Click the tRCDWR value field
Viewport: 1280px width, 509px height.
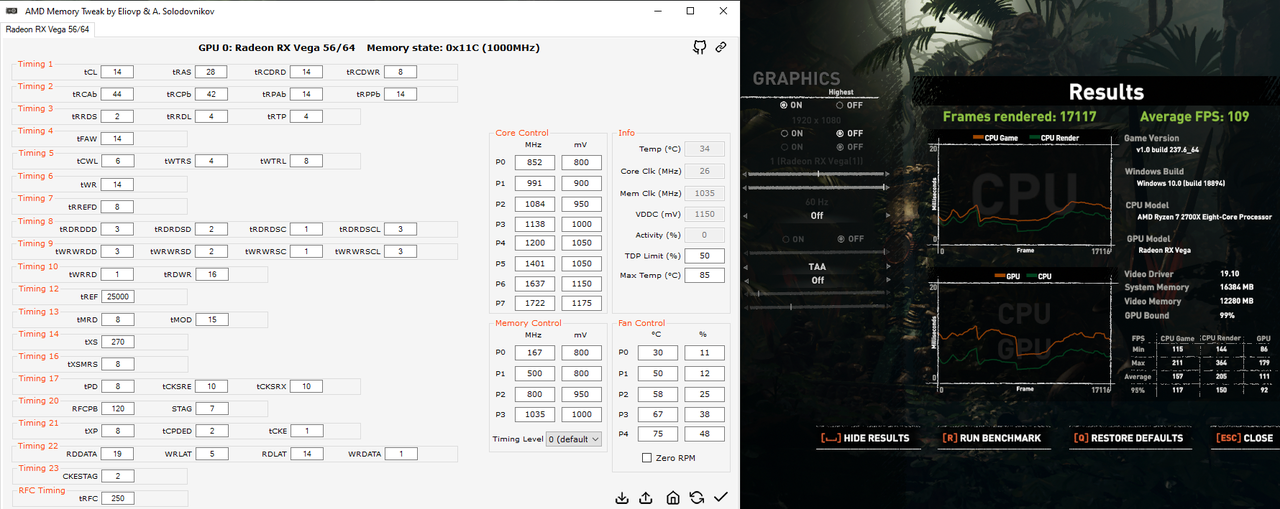pyautogui.click(x=400, y=72)
